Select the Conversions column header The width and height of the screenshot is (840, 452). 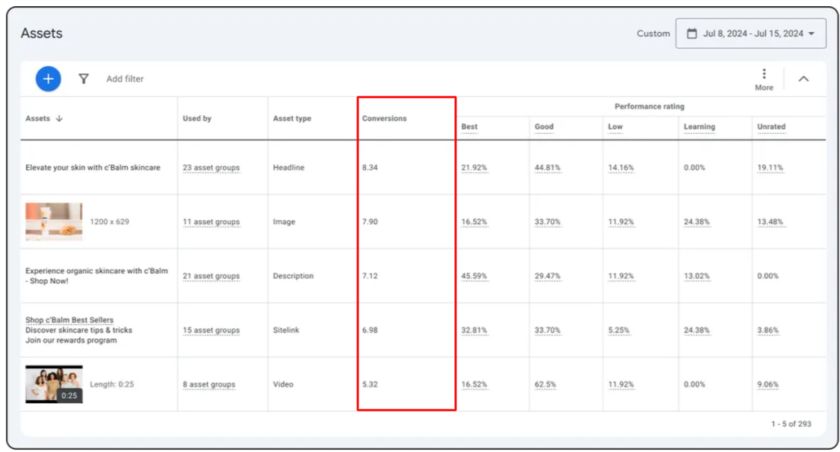[384, 118]
